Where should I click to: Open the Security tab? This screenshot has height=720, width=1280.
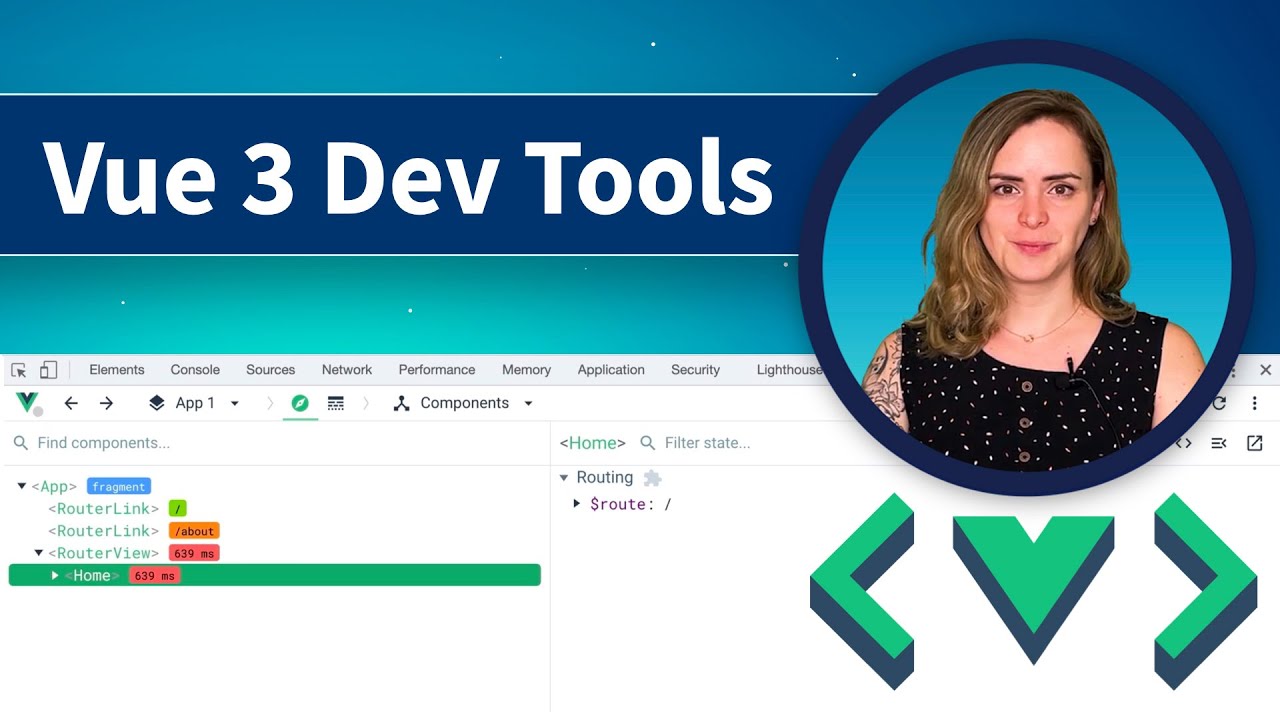[x=696, y=370]
